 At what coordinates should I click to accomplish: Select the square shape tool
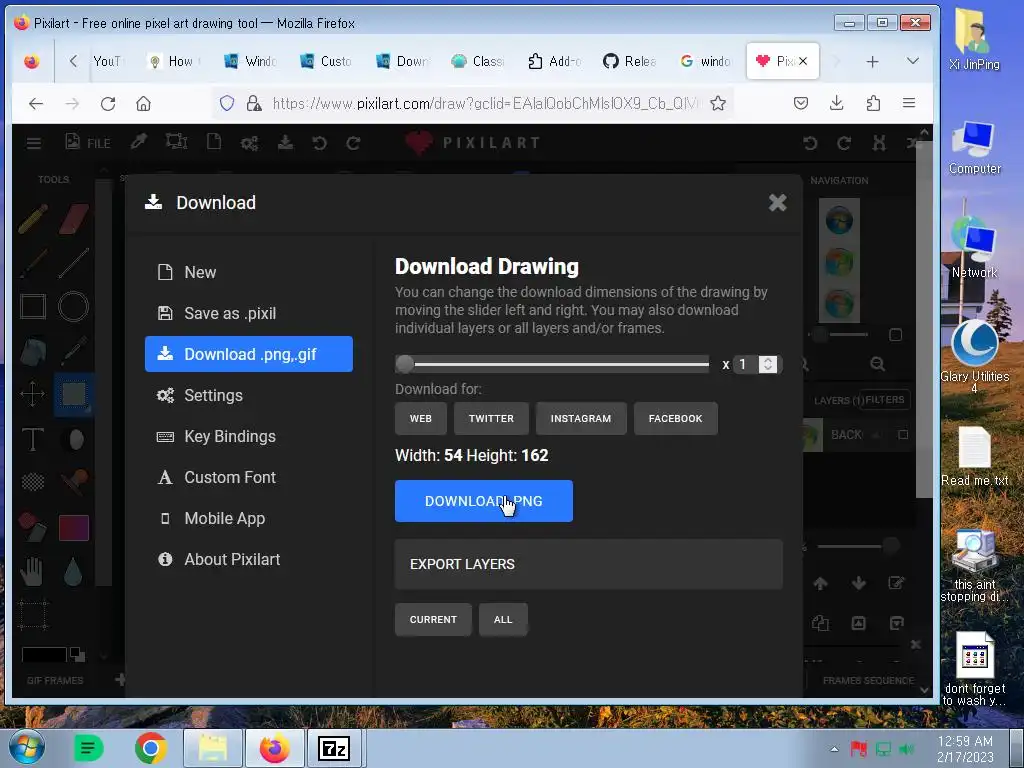click(33, 306)
